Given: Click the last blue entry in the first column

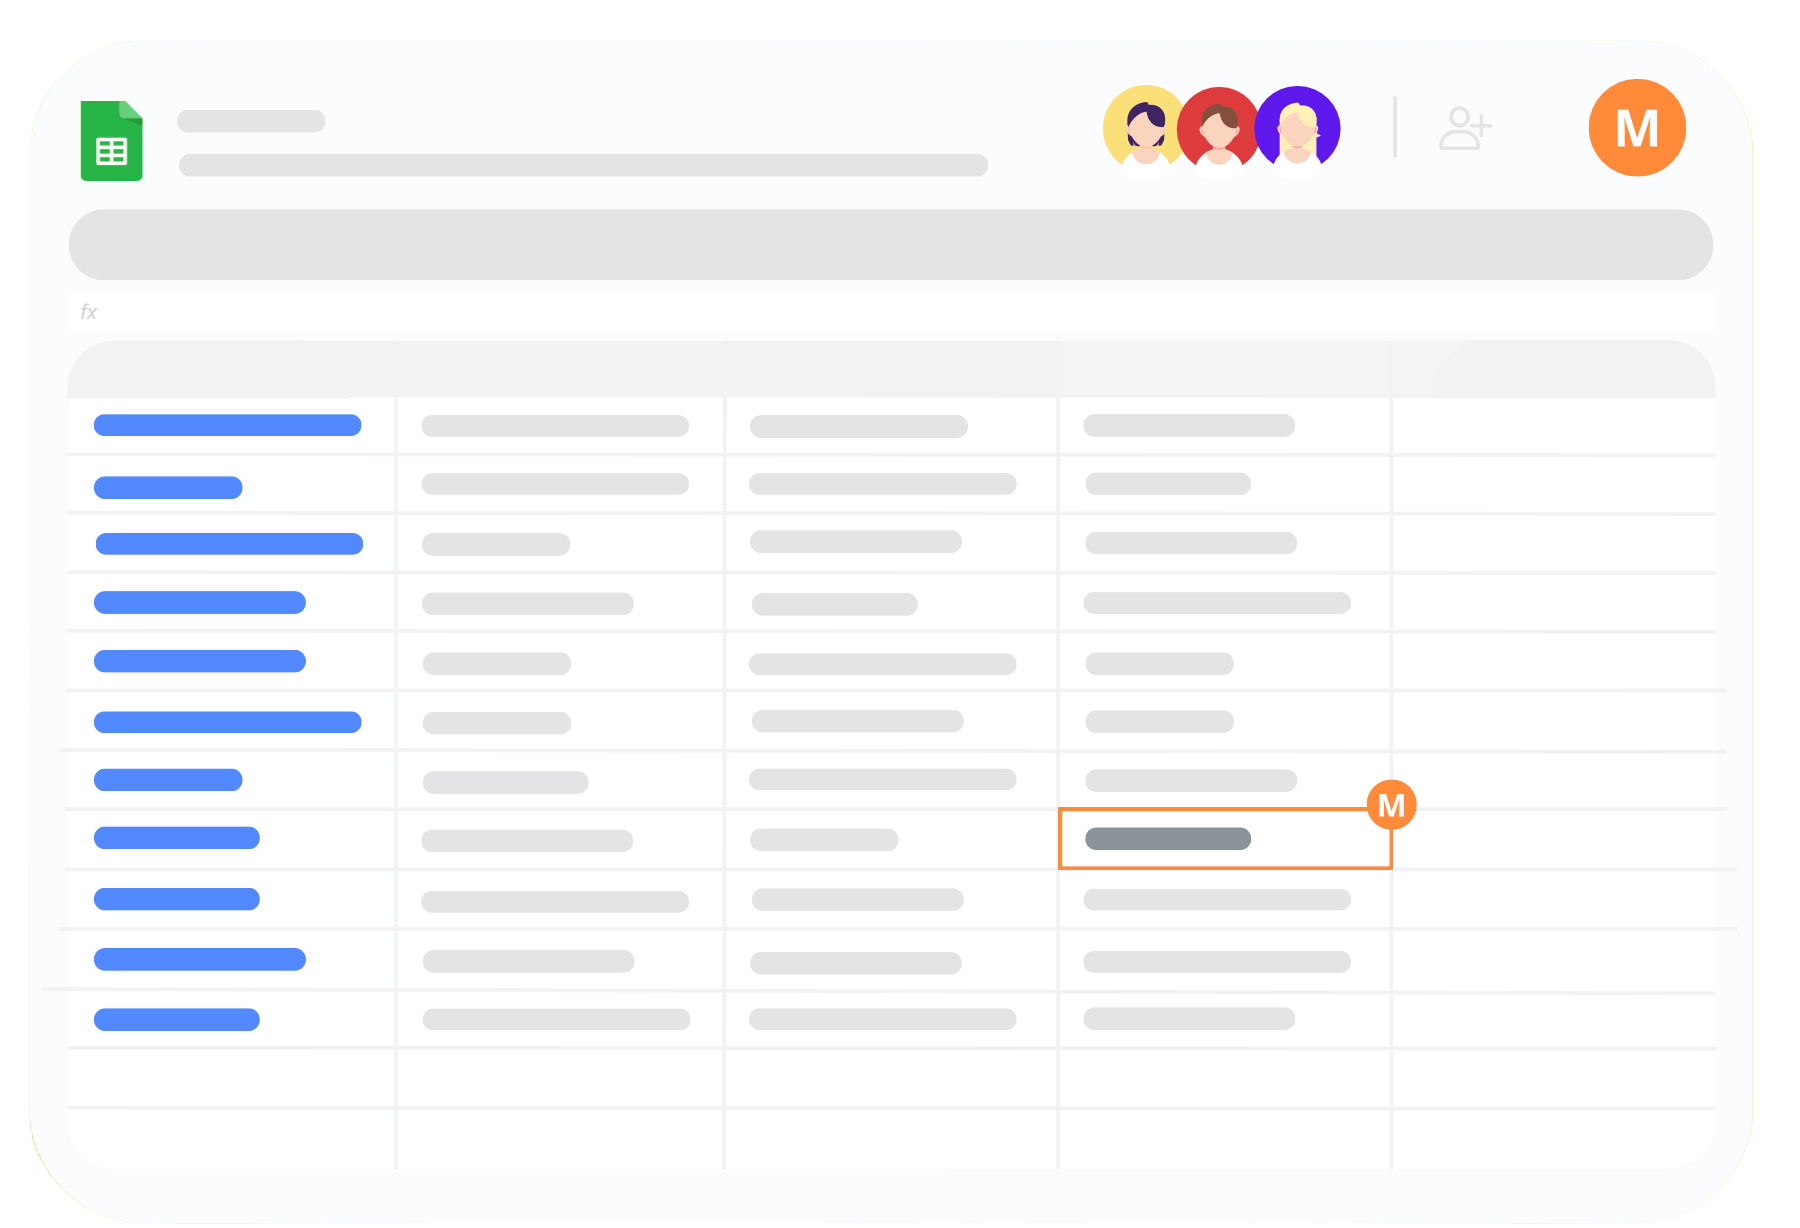Looking at the screenshot, I should [x=177, y=1019].
